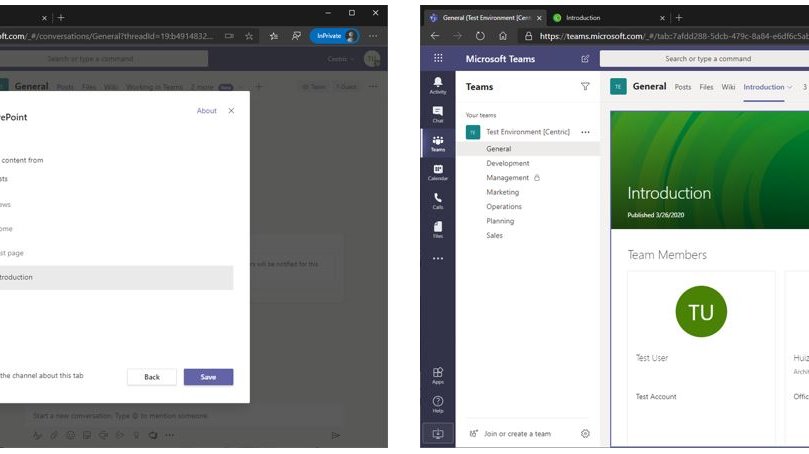This screenshot has height=454, width=809.
Task: Click right browser address bar URL
Action: click(x=673, y=36)
